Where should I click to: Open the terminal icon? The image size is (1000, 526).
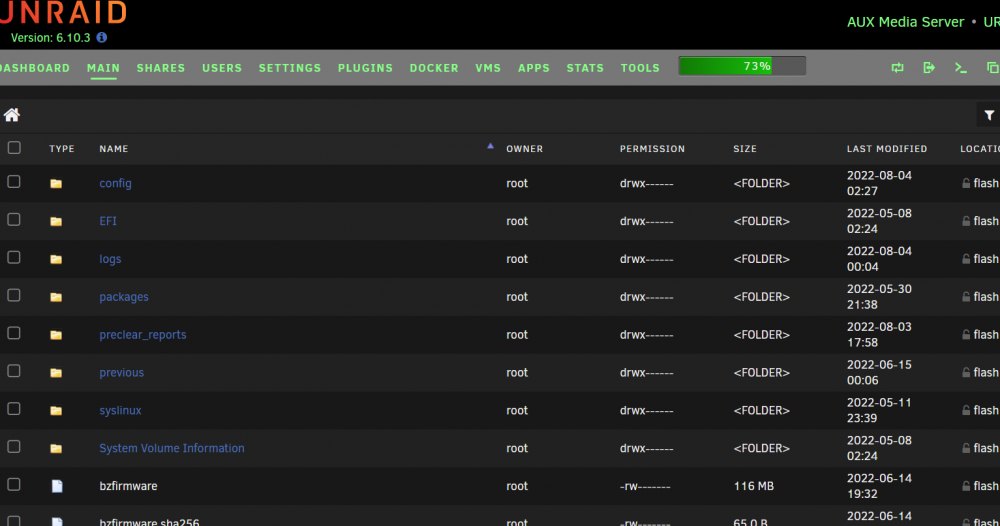click(960, 68)
